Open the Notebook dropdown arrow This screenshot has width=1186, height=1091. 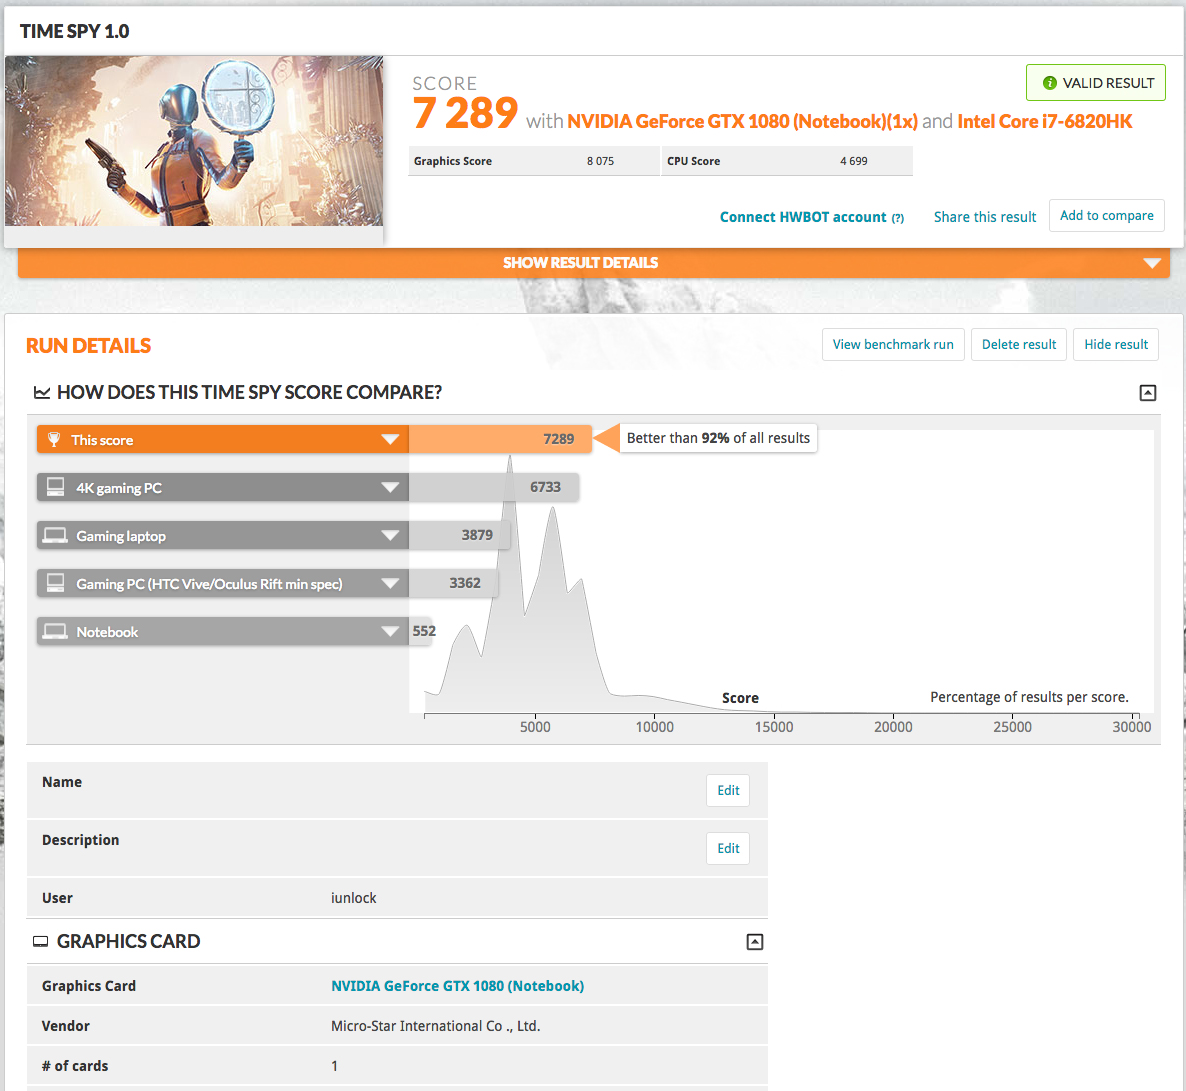click(x=390, y=631)
